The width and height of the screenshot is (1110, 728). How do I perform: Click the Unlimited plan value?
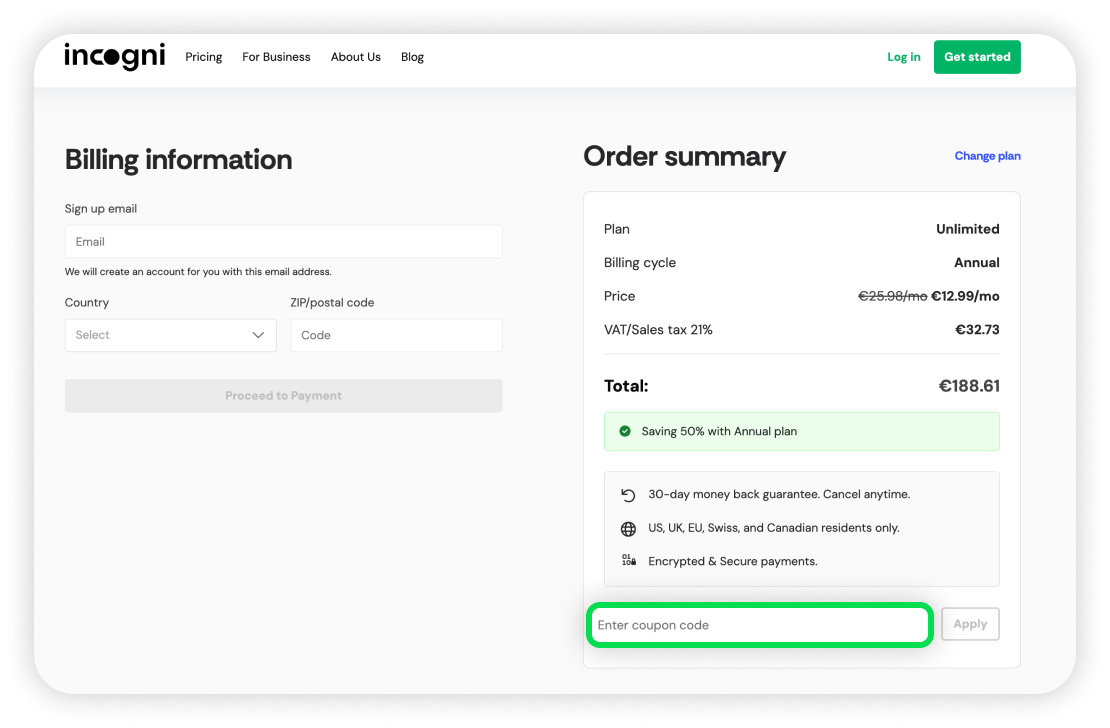point(968,229)
